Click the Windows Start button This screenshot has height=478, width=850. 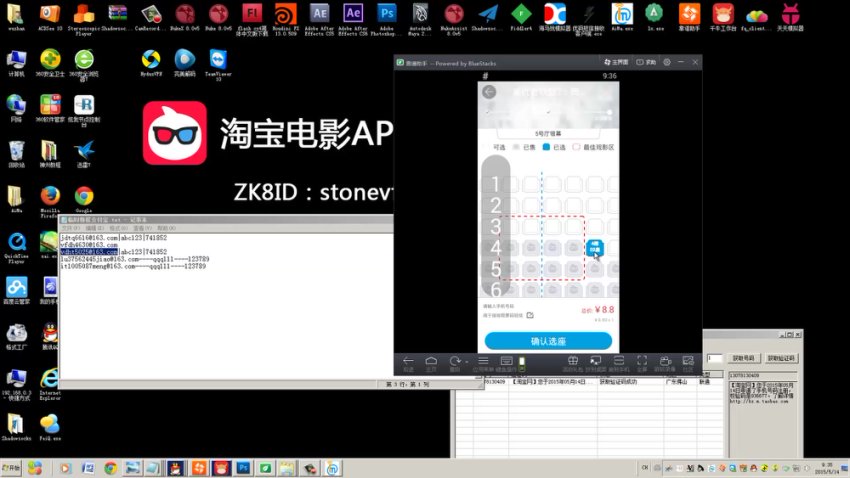[x=12, y=468]
